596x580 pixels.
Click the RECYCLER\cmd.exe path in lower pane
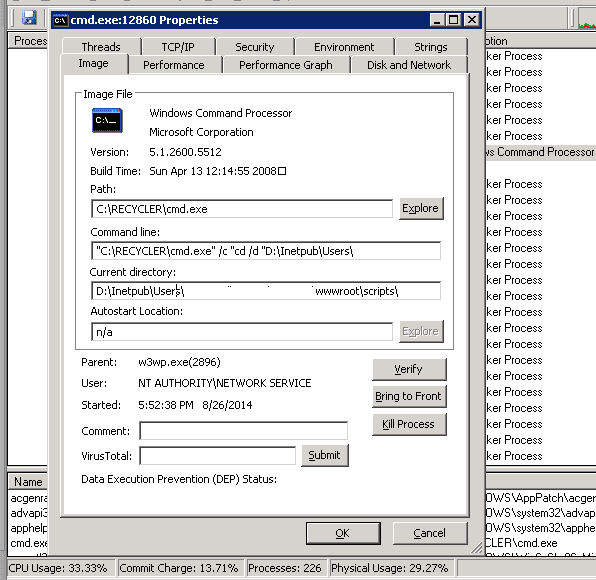pyautogui.click(x=522, y=543)
